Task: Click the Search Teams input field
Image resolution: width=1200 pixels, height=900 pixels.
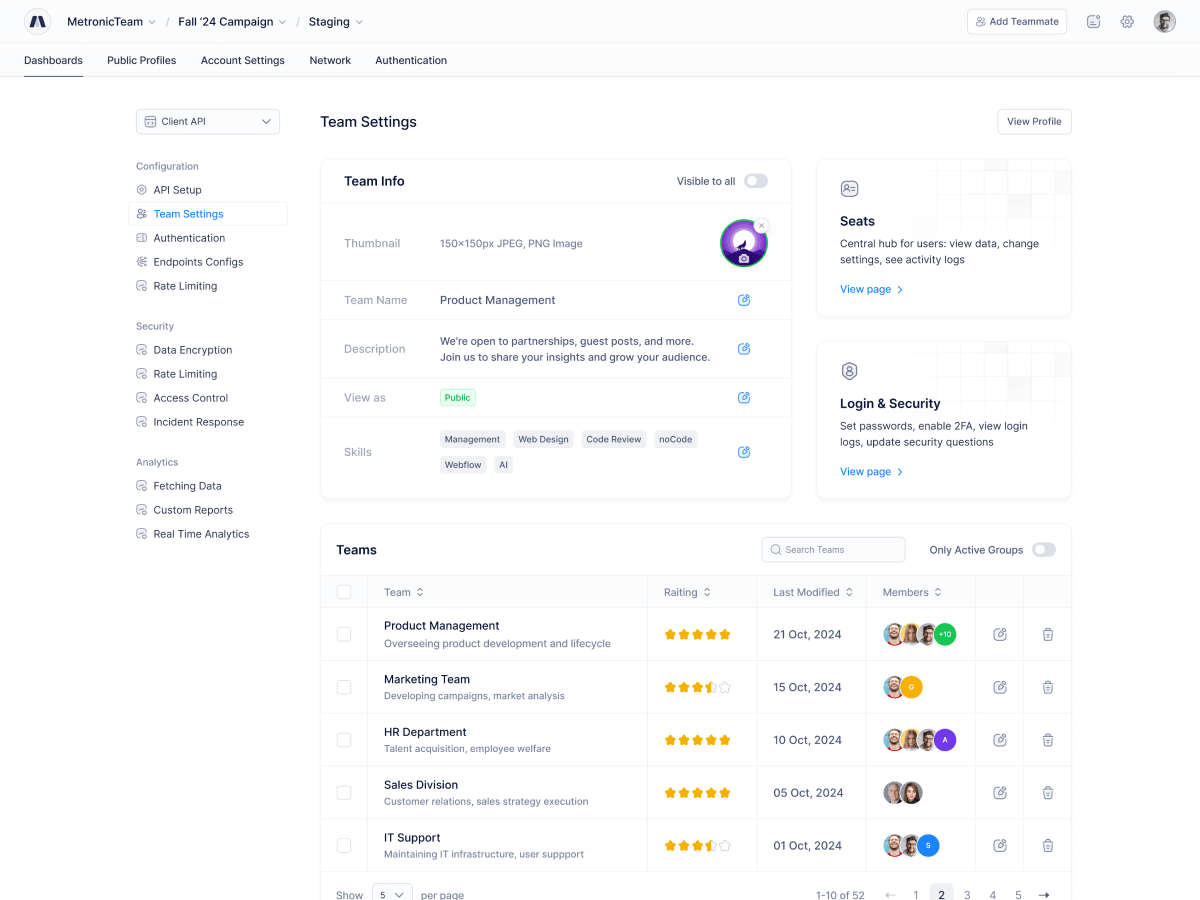Action: (x=833, y=550)
